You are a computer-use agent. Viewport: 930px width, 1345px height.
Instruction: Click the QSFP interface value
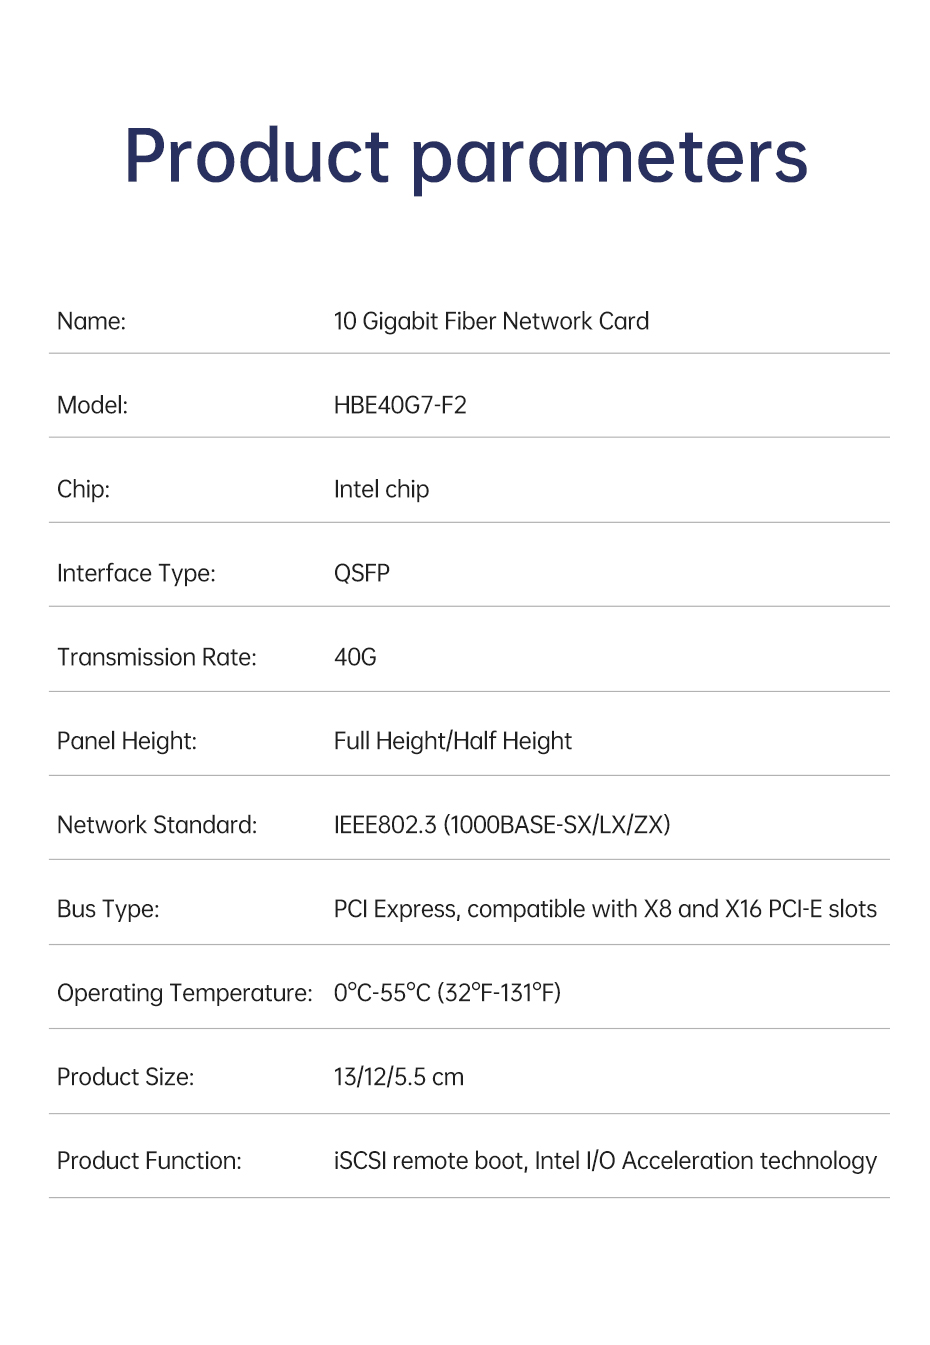(x=362, y=573)
